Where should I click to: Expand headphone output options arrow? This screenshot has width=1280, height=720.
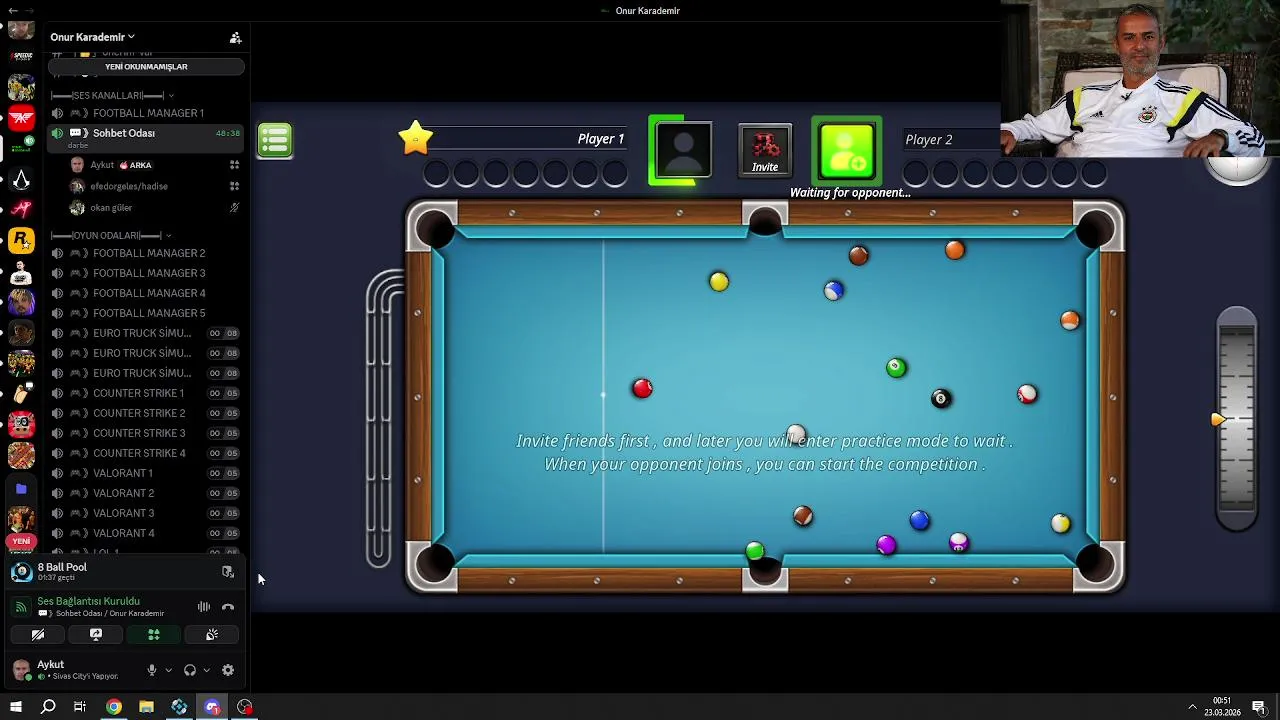click(x=206, y=670)
